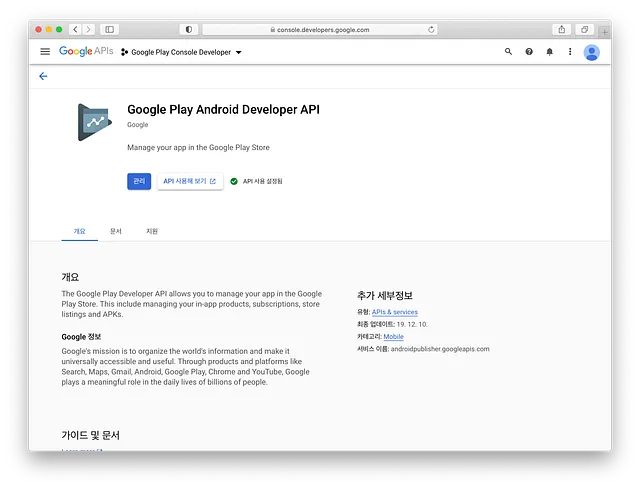This screenshot has width=640, height=489.
Task: Go back with the blue arrow
Action: tap(43, 76)
